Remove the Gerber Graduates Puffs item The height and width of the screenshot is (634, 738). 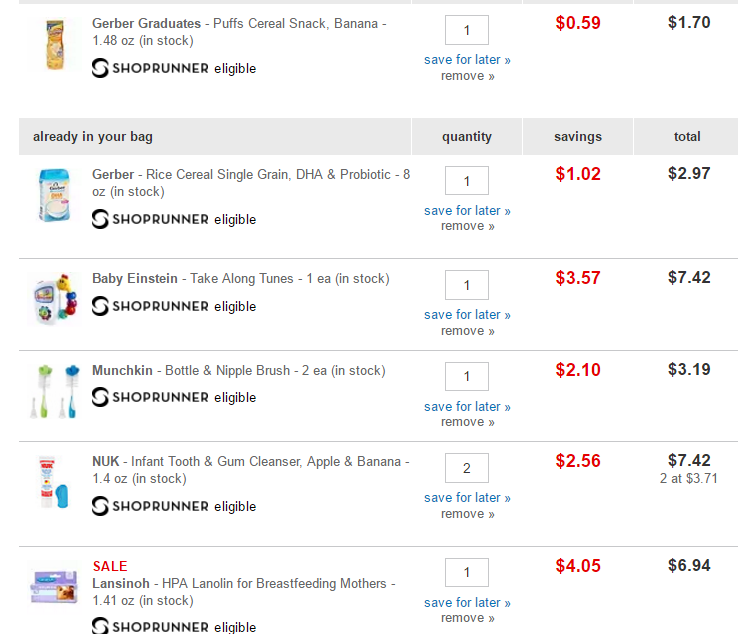[x=467, y=76]
